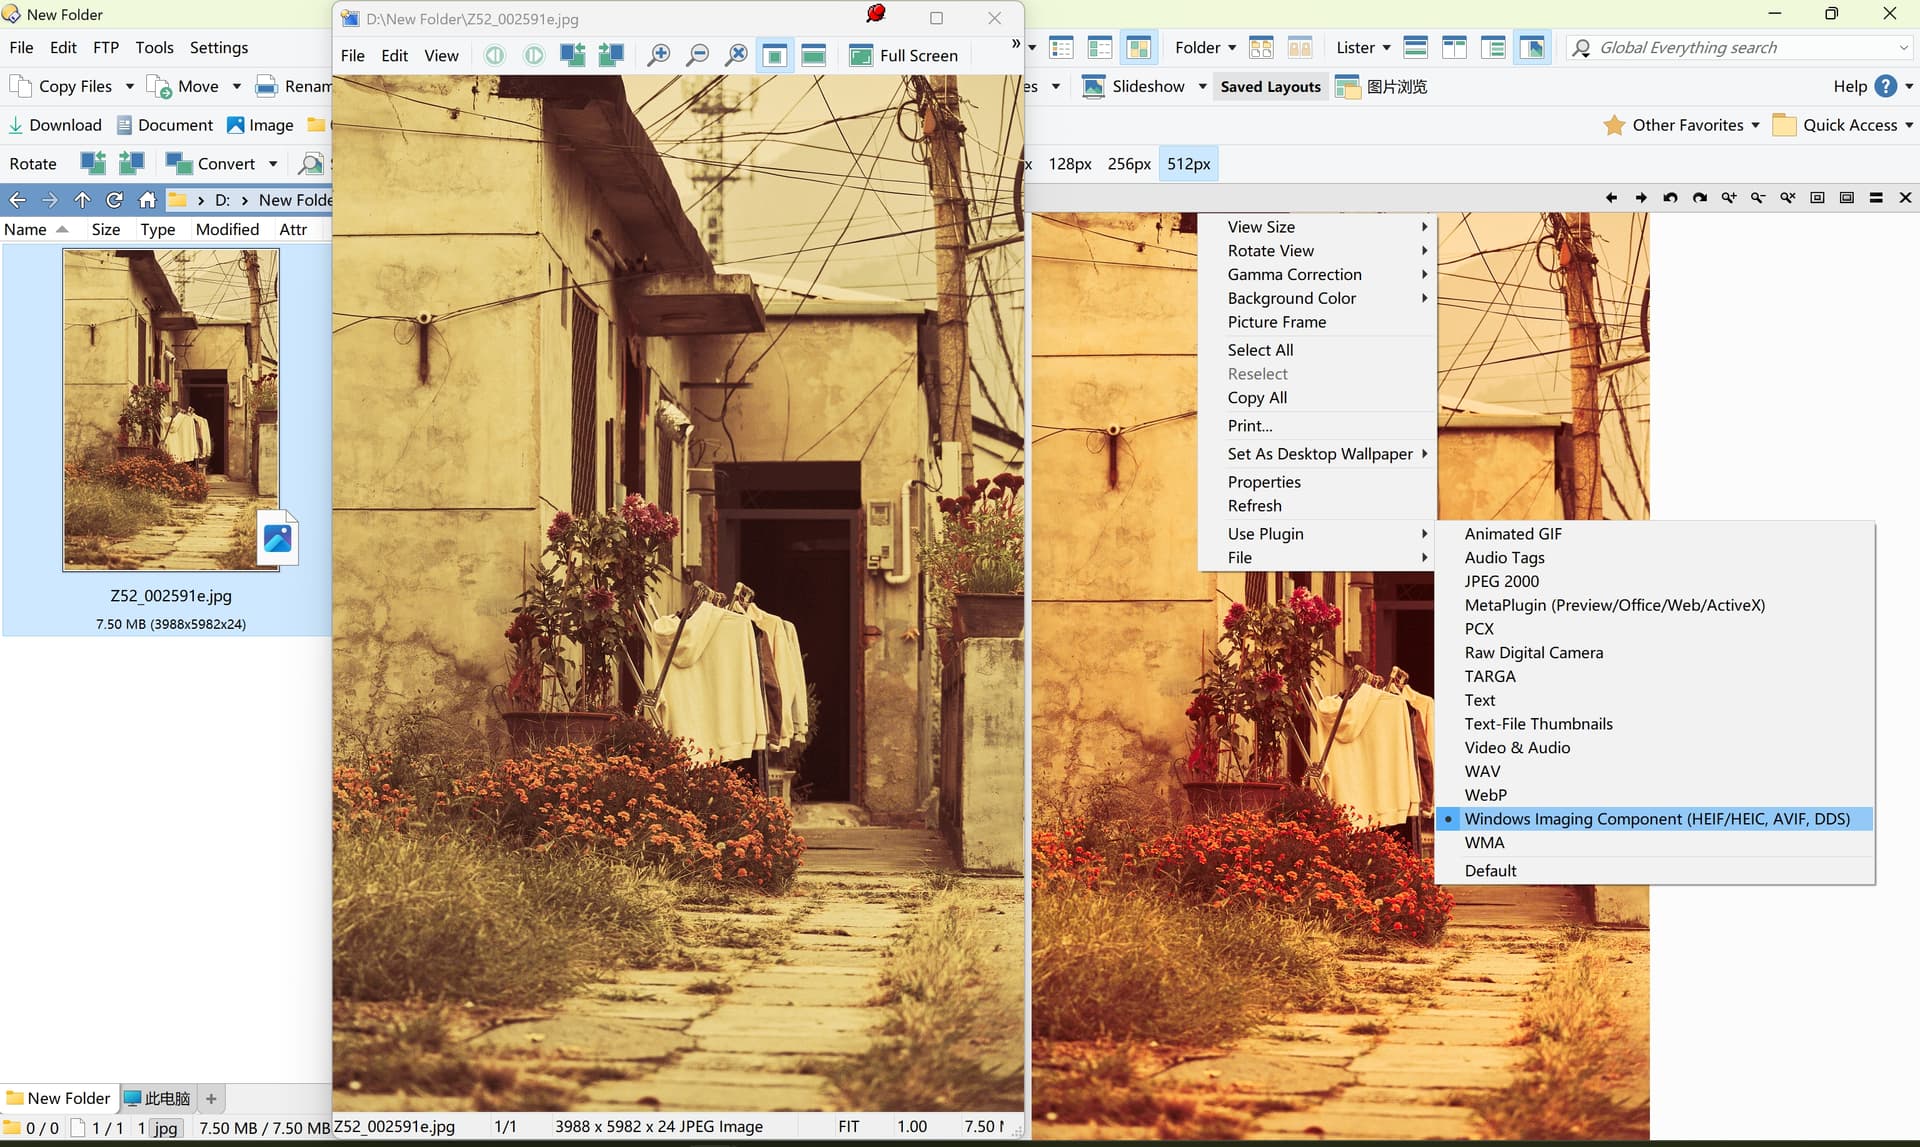Expand the Set As Desktop Wallpaper submenu
Viewport: 1920px width, 1147px height.
pyautogui.click(x=1320, y=454)
